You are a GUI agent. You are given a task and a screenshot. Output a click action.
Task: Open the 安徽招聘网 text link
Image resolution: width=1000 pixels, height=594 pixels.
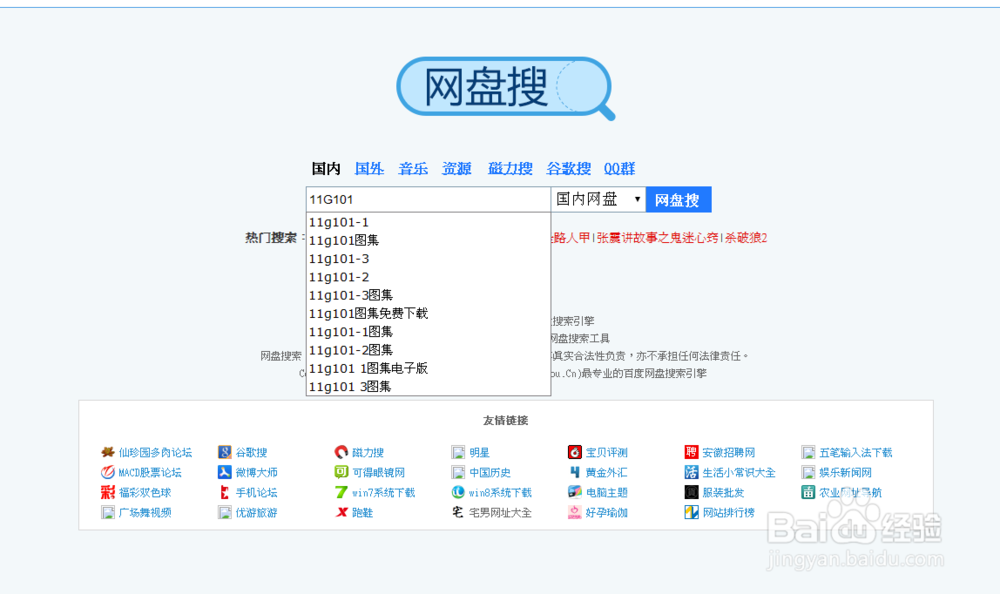[728, 452]
